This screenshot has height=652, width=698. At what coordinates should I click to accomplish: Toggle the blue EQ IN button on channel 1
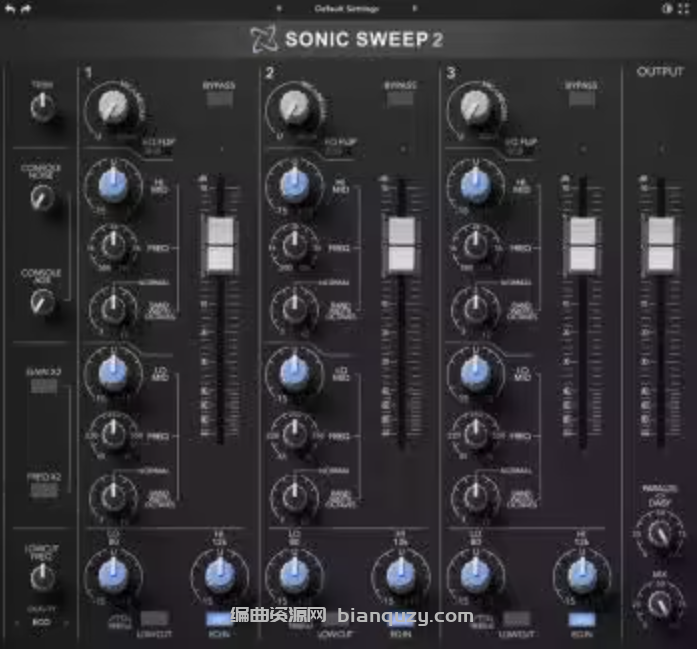[219, 619]
